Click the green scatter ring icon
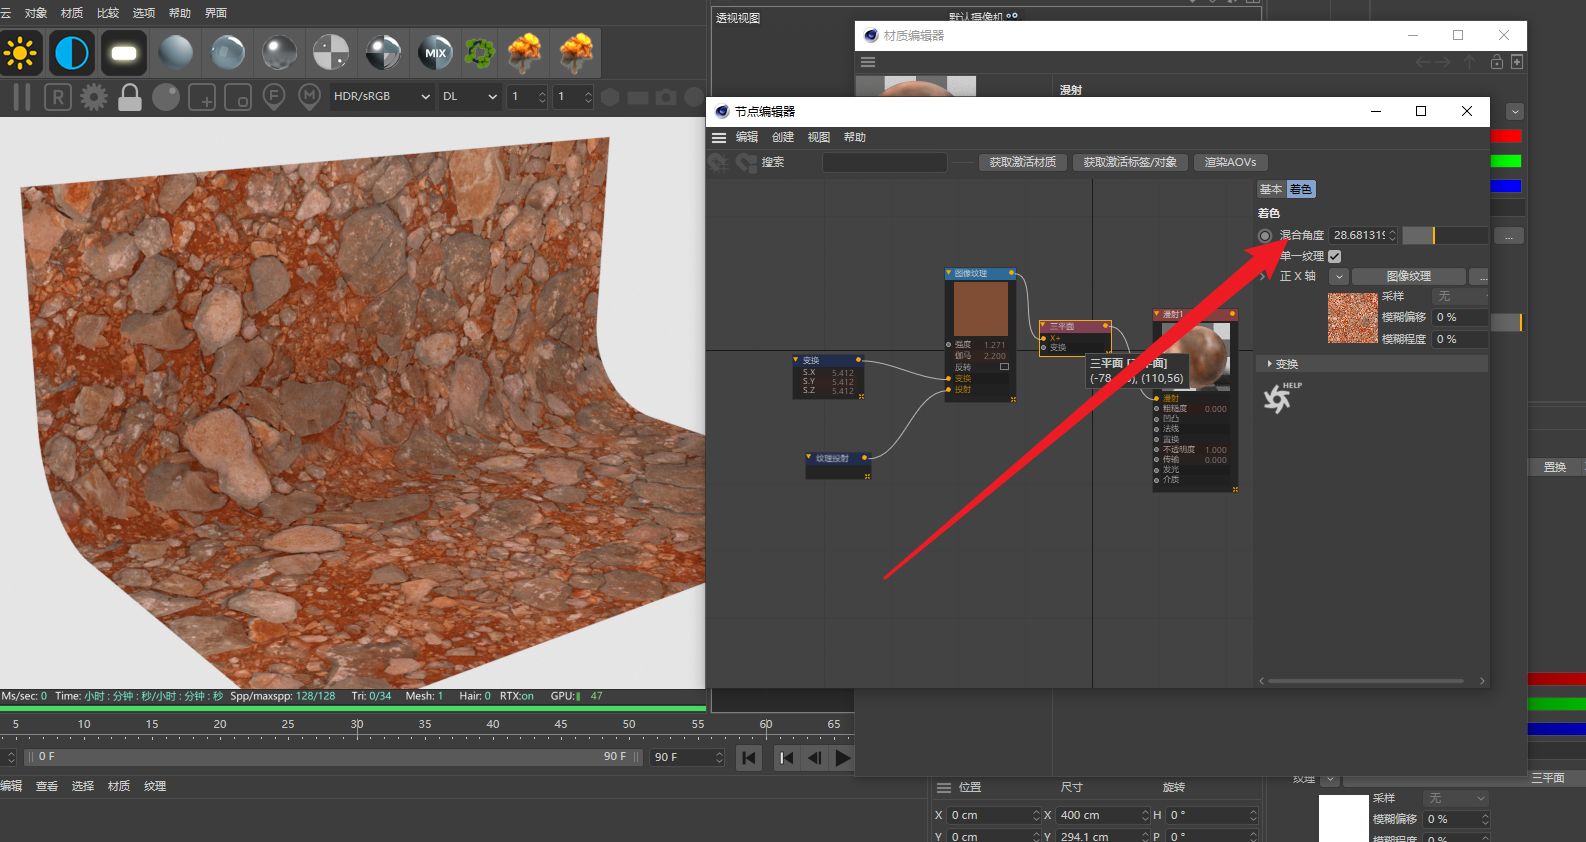 point(480,53)
